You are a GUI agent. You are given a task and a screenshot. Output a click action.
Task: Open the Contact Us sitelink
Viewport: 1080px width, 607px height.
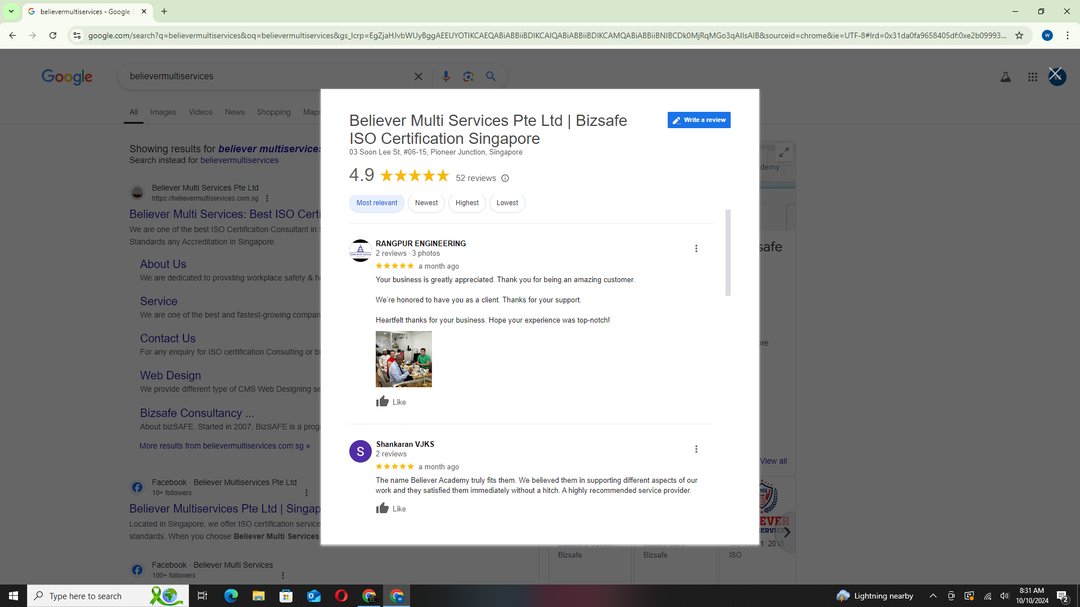click(x=168, y=339)
